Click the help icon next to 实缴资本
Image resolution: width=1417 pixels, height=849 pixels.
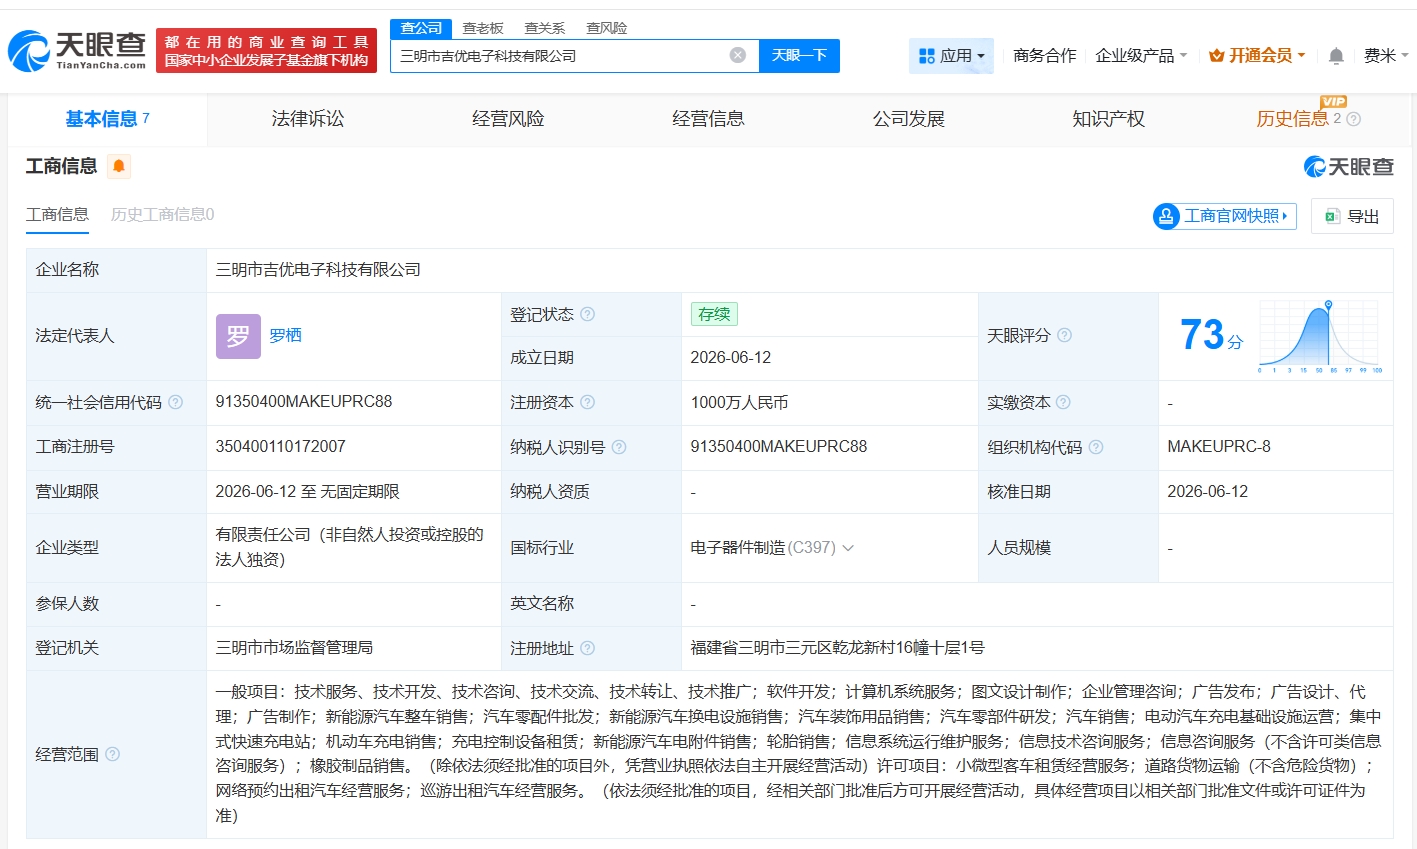[x=1063, y=402]
